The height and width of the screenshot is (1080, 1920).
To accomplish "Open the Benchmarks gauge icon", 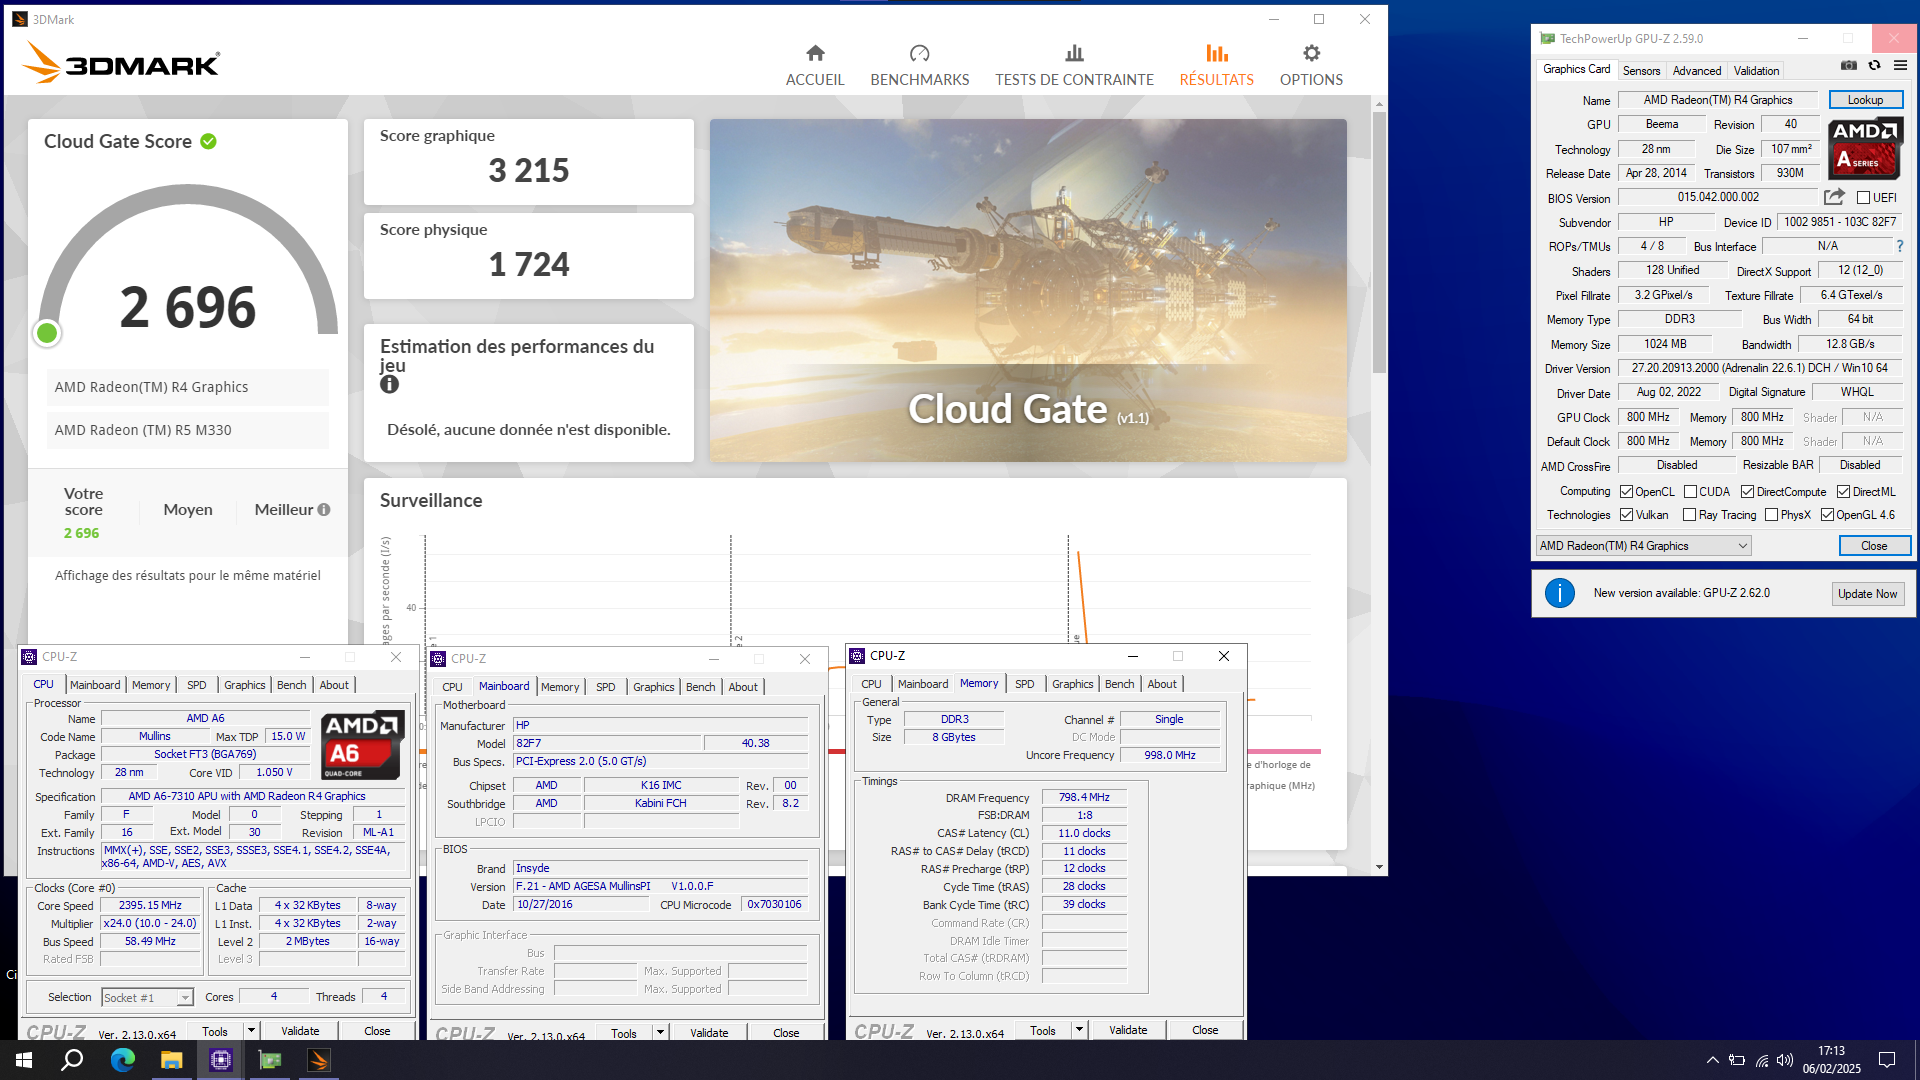I will (x=919, y=53).
